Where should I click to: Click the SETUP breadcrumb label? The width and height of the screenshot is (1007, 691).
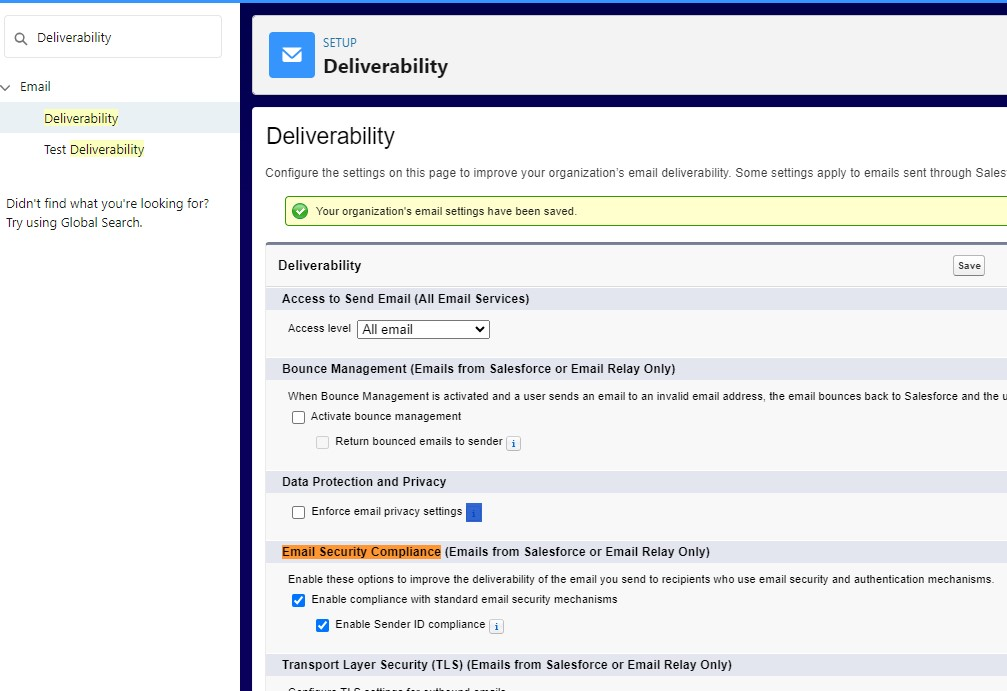340,43
